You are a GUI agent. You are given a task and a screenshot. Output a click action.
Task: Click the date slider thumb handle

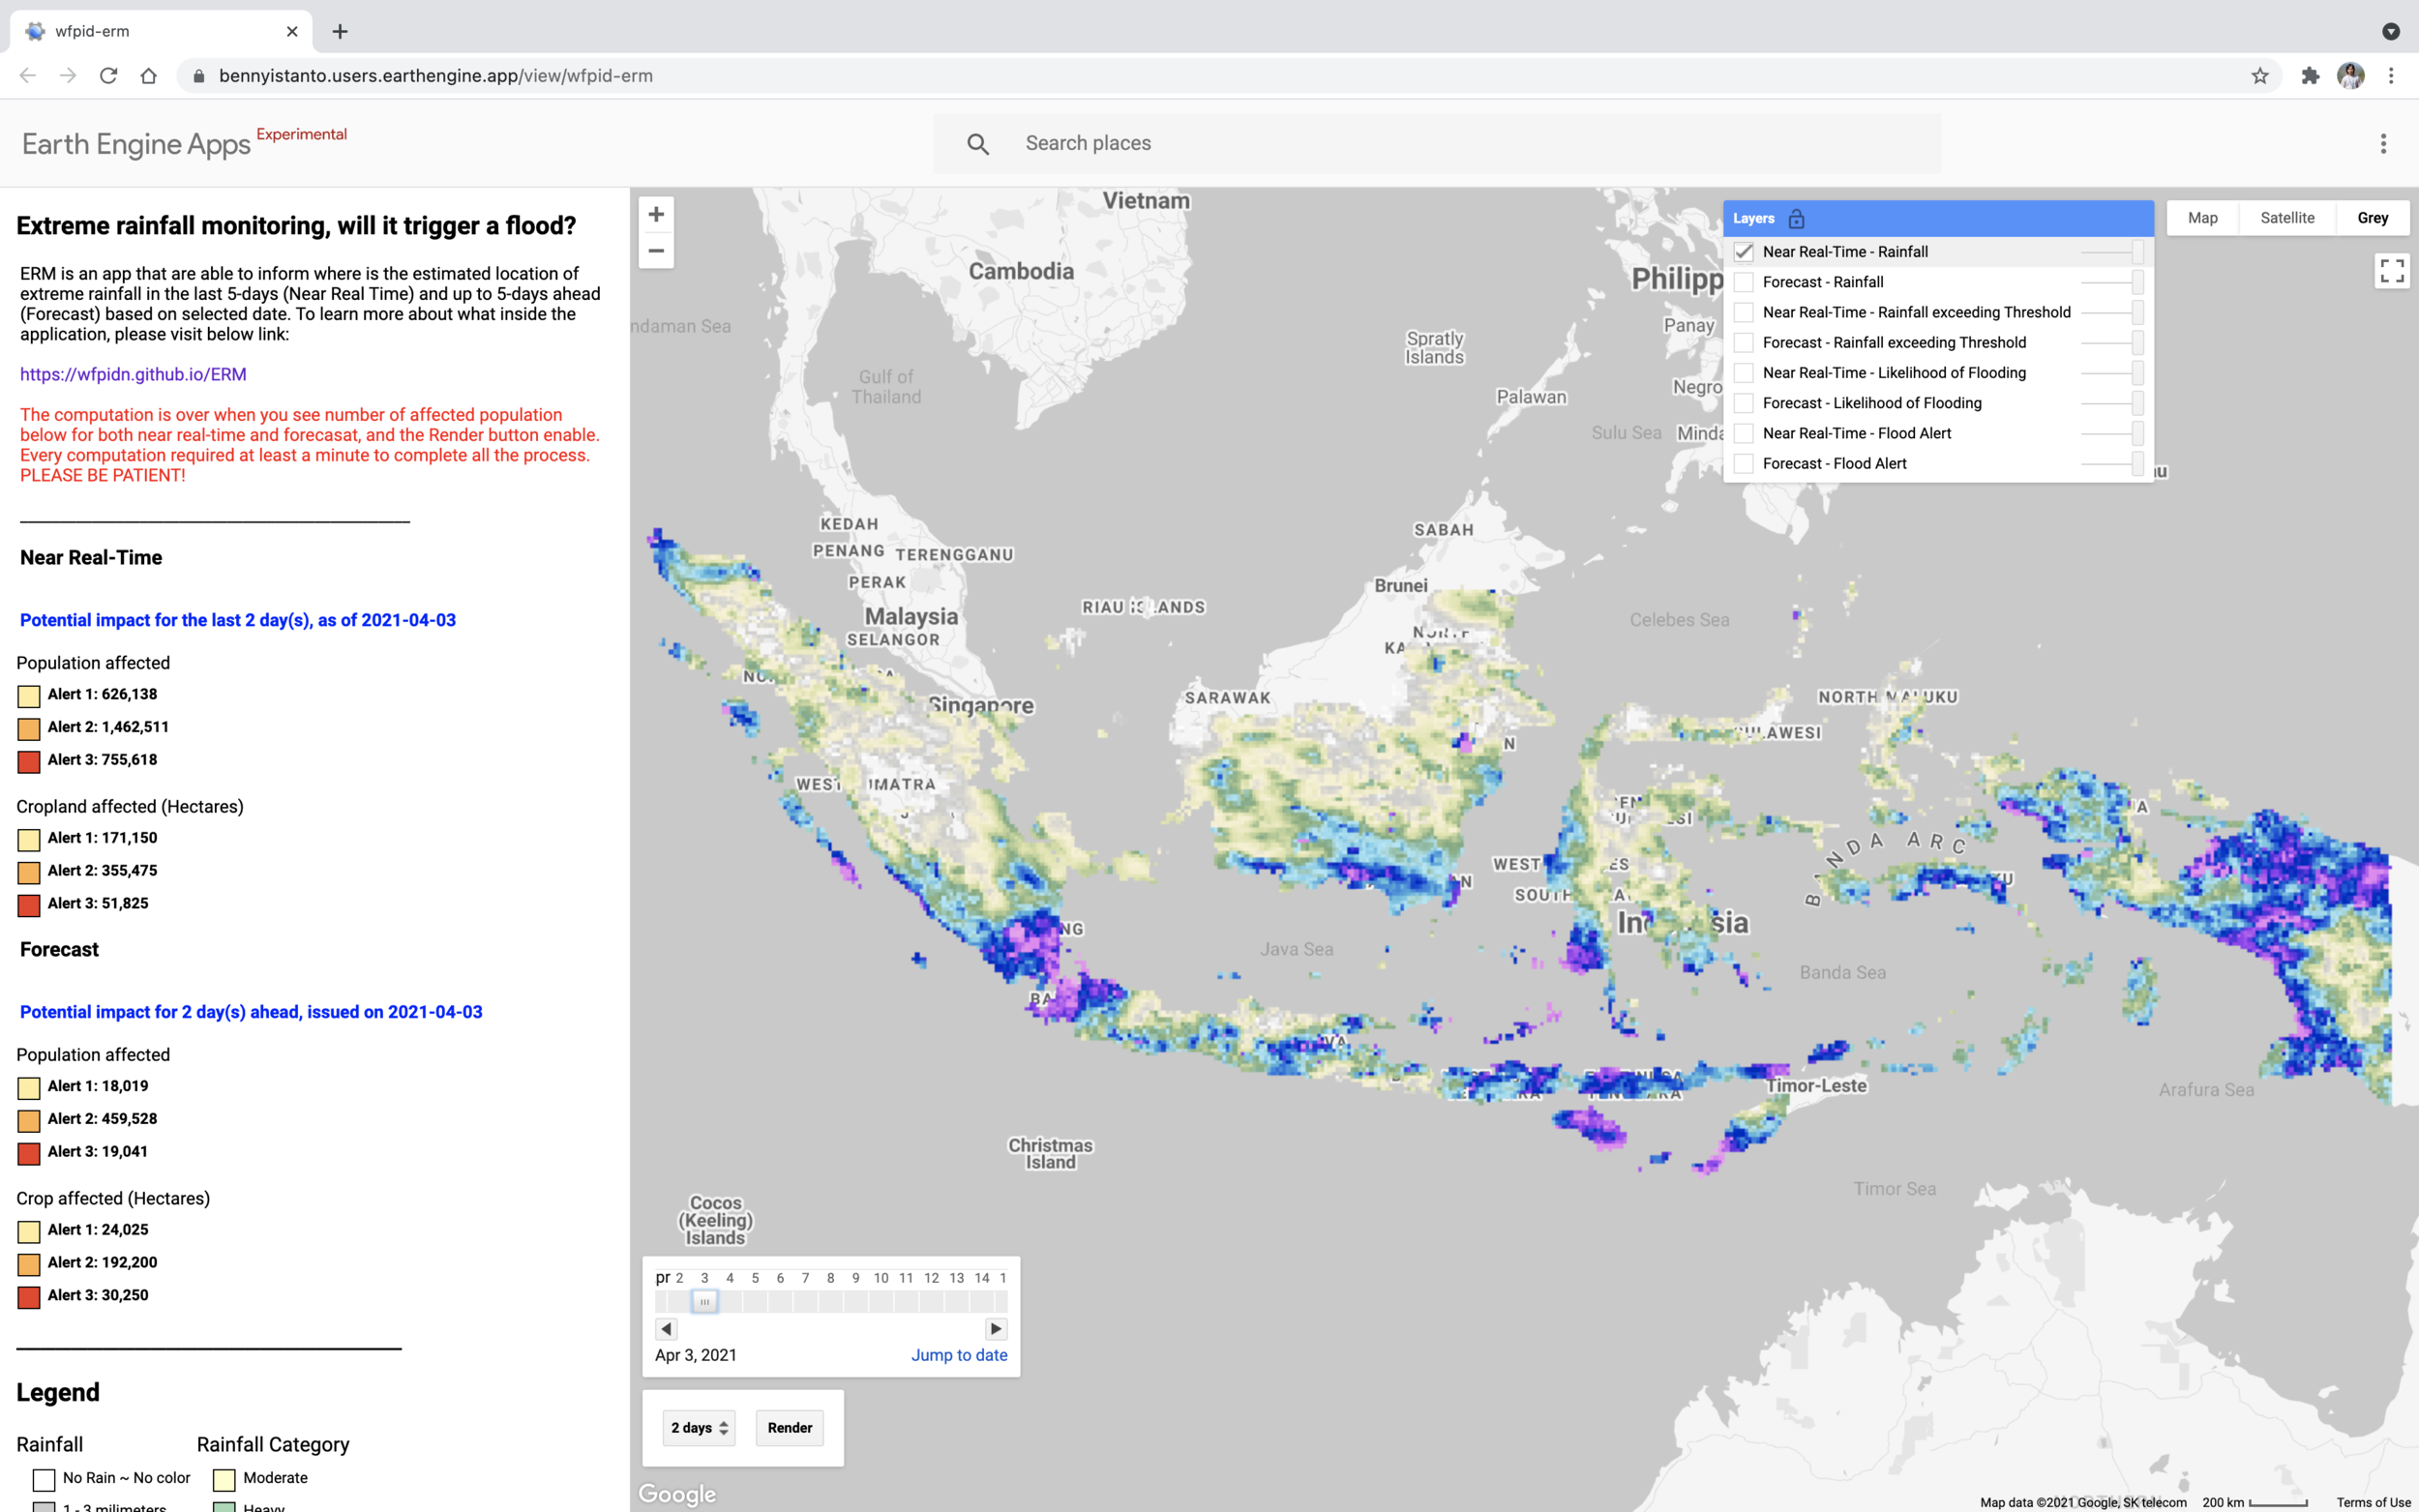pos(705,1302)
